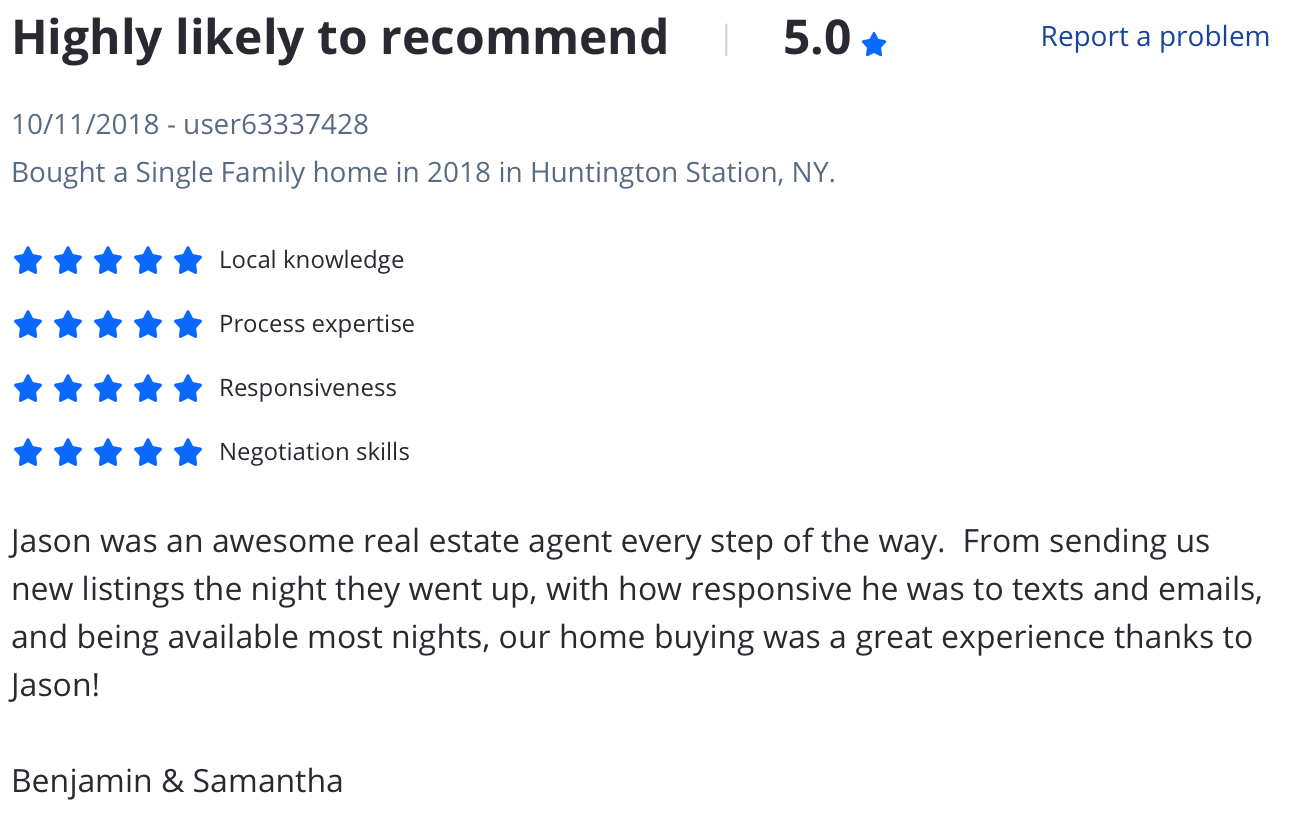The image size is (1314, 814).
Task: Click the 5.0 rating score
Action: [x=816, y=39]
